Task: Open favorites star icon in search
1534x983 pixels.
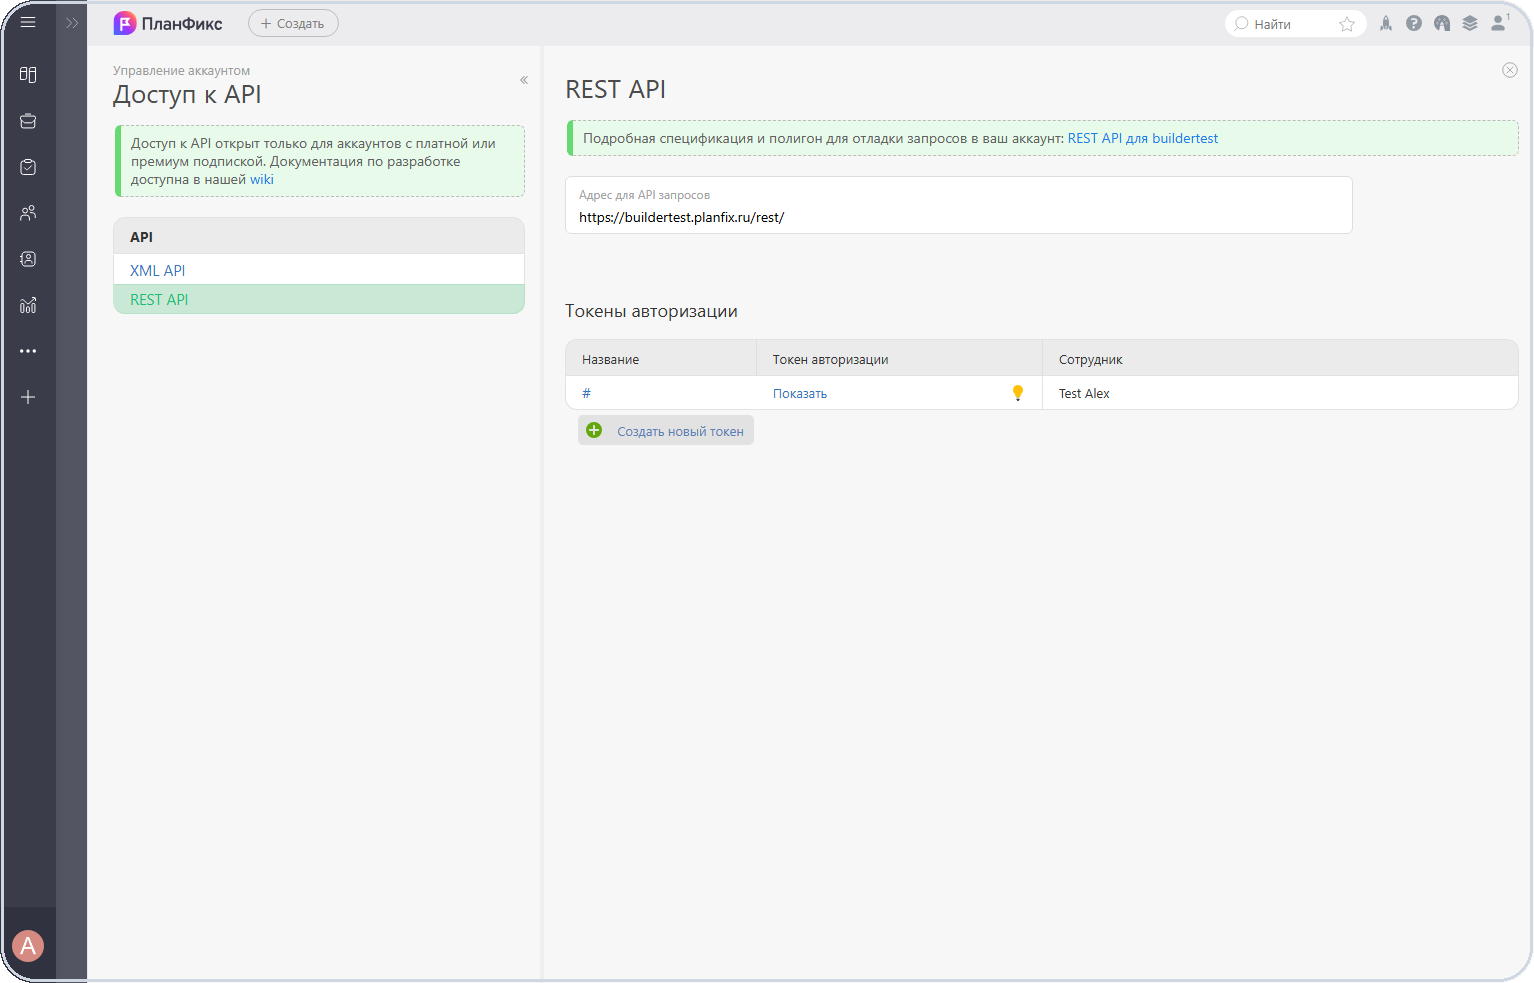Action: tap(1347, 24)
